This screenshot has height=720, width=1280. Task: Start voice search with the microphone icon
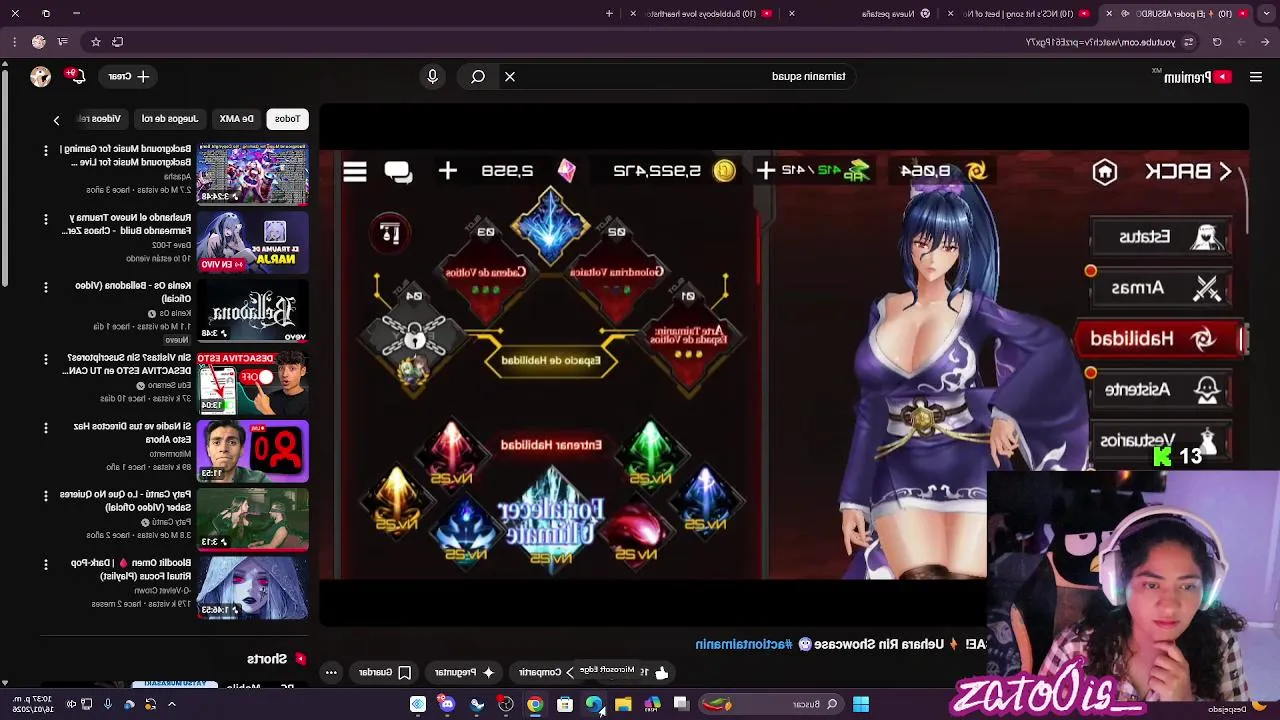pyautogui.click(x=432, y=76)
